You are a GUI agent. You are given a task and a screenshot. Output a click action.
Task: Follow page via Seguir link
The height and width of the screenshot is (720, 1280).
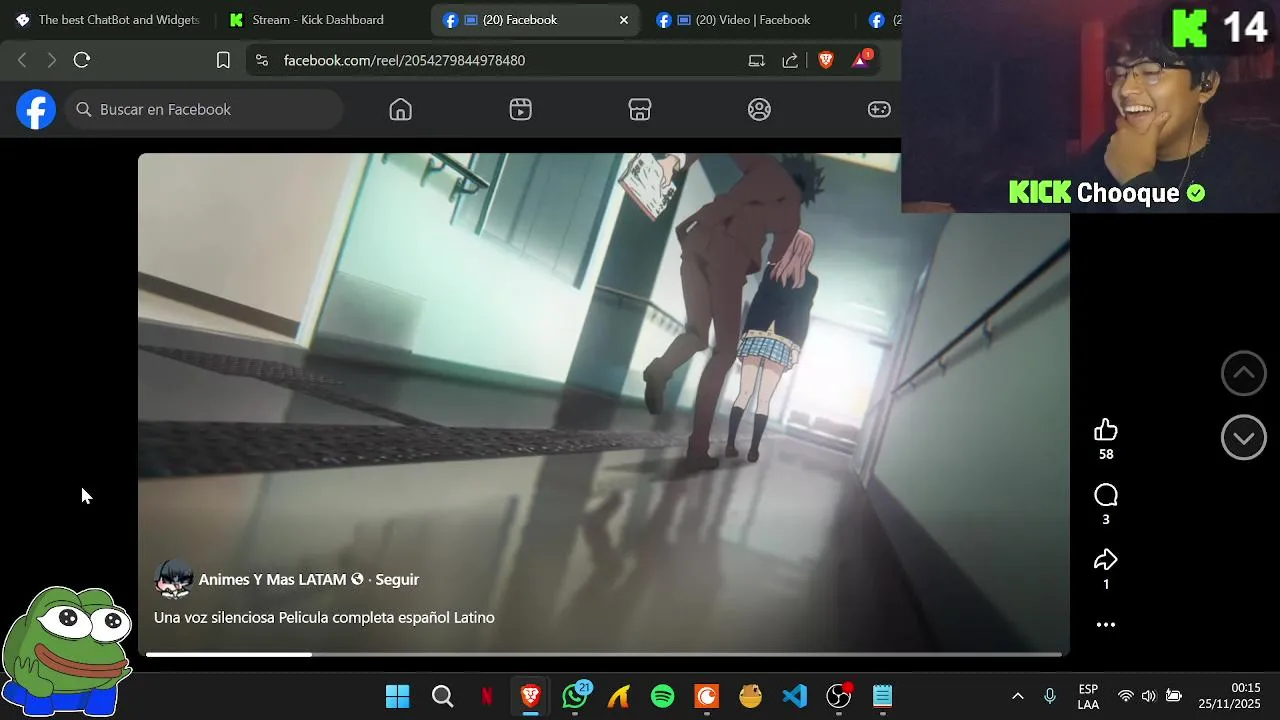pos(397,580)
